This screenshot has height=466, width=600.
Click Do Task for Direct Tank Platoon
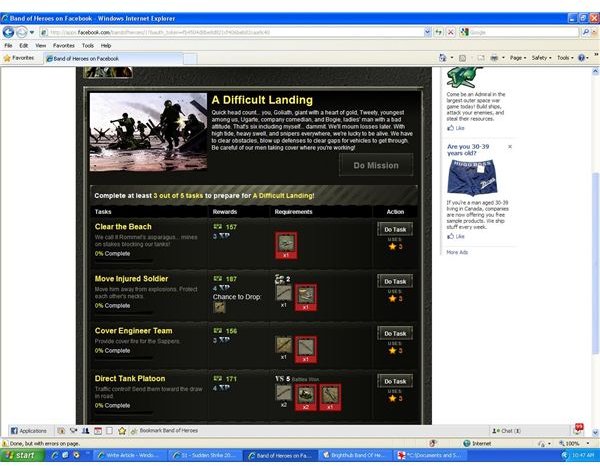click(395, 381)
